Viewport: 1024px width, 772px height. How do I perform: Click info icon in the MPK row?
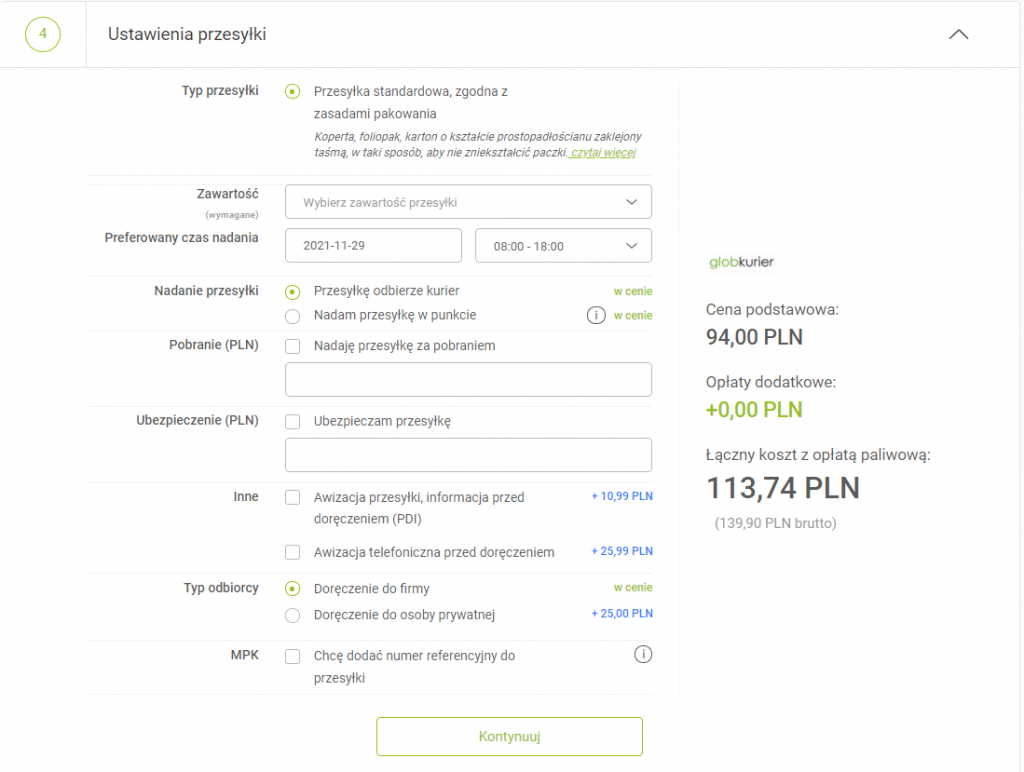click(x=643, y=655)
